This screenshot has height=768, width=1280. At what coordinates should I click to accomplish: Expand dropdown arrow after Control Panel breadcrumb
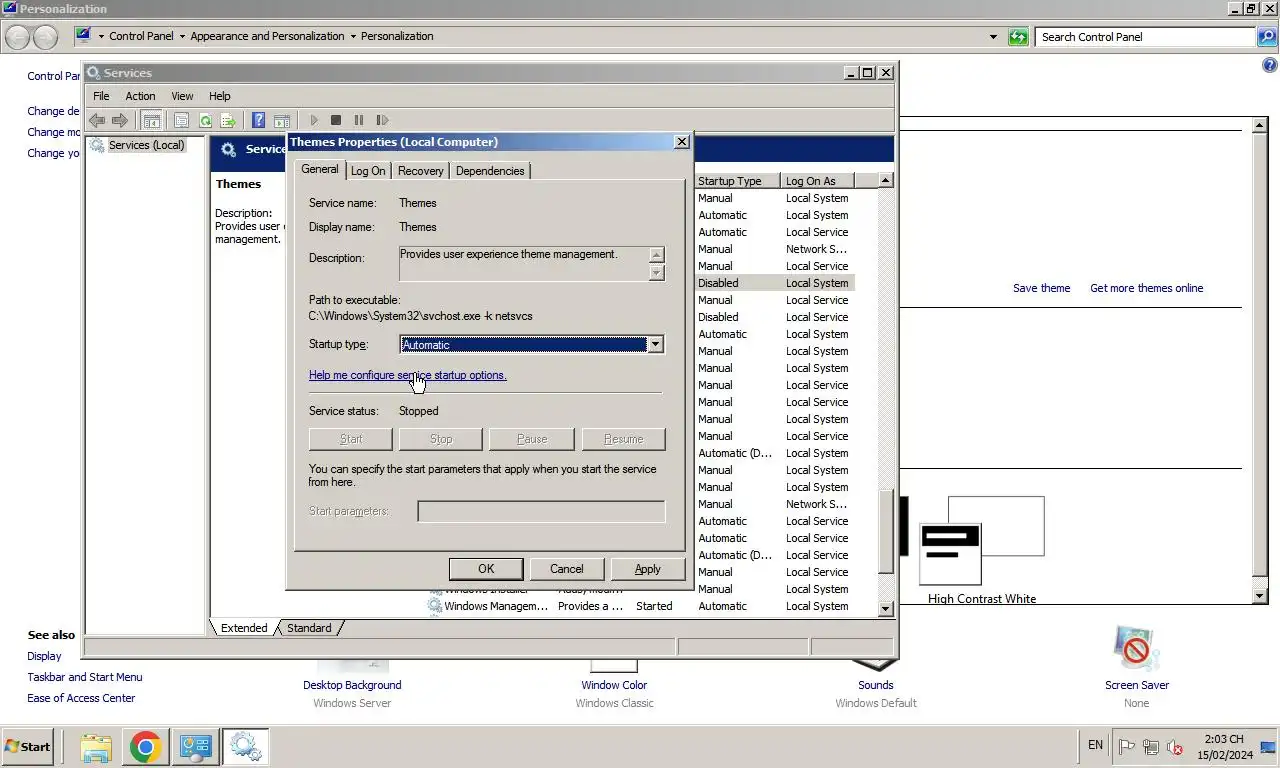click(181, 36)
